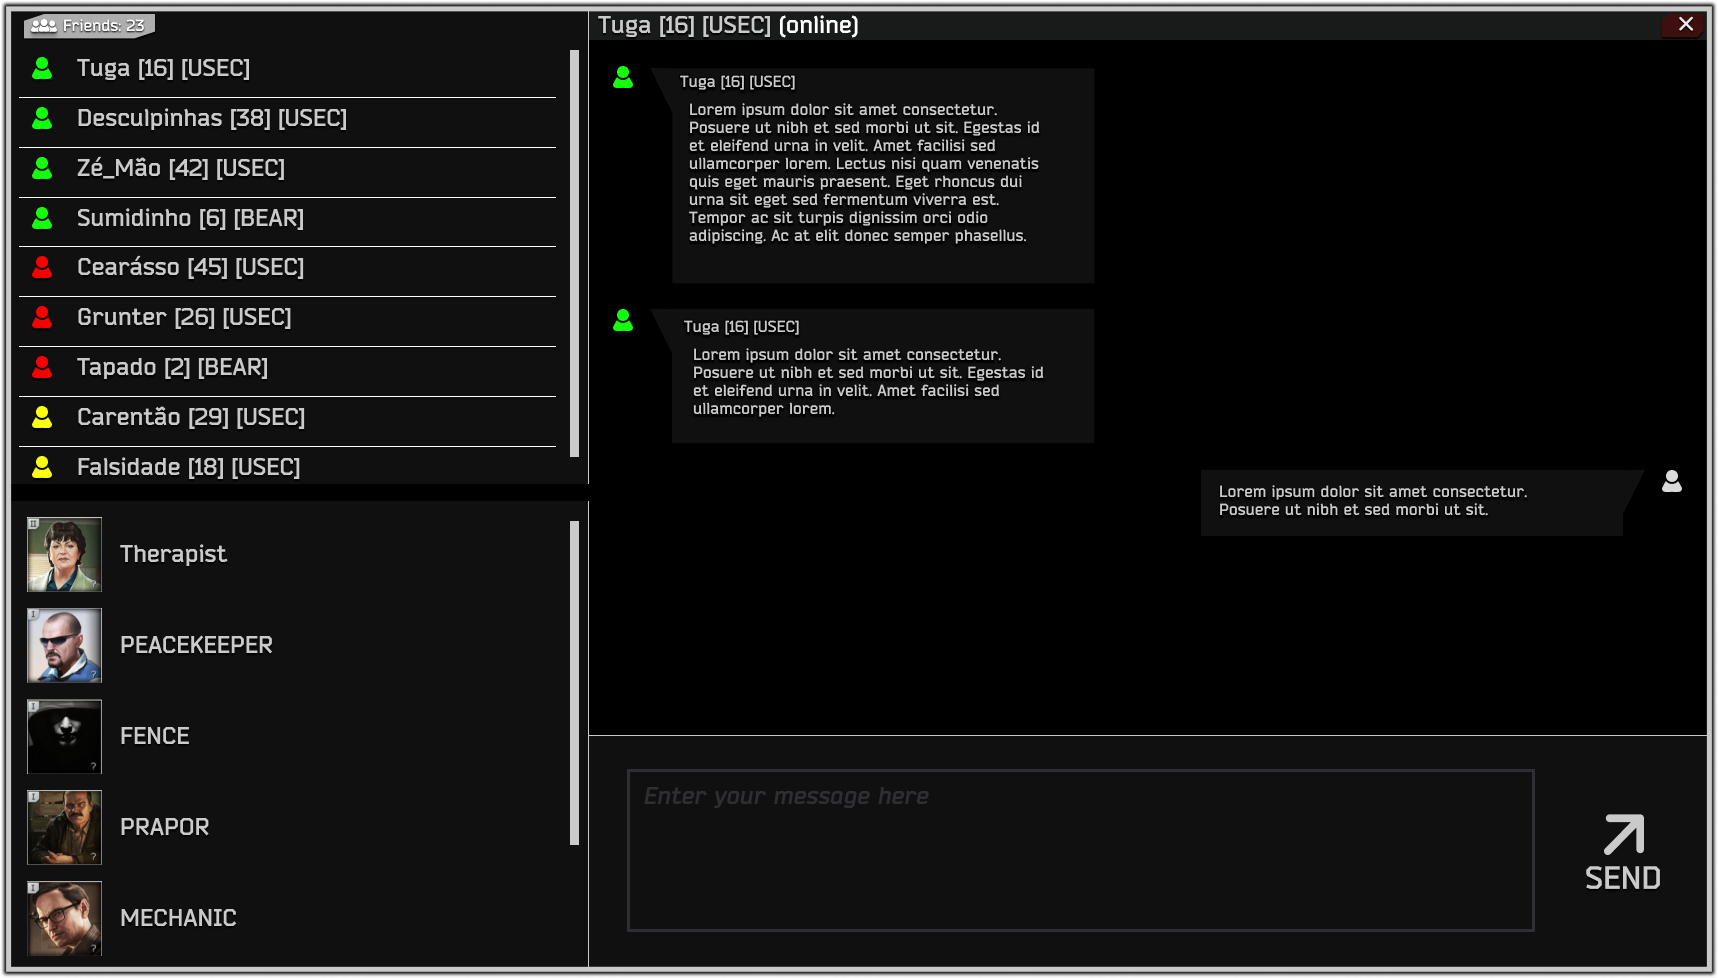1718x978 pixels.
Task: Open the FENCE trader portrait
Action: pos(63,736)
